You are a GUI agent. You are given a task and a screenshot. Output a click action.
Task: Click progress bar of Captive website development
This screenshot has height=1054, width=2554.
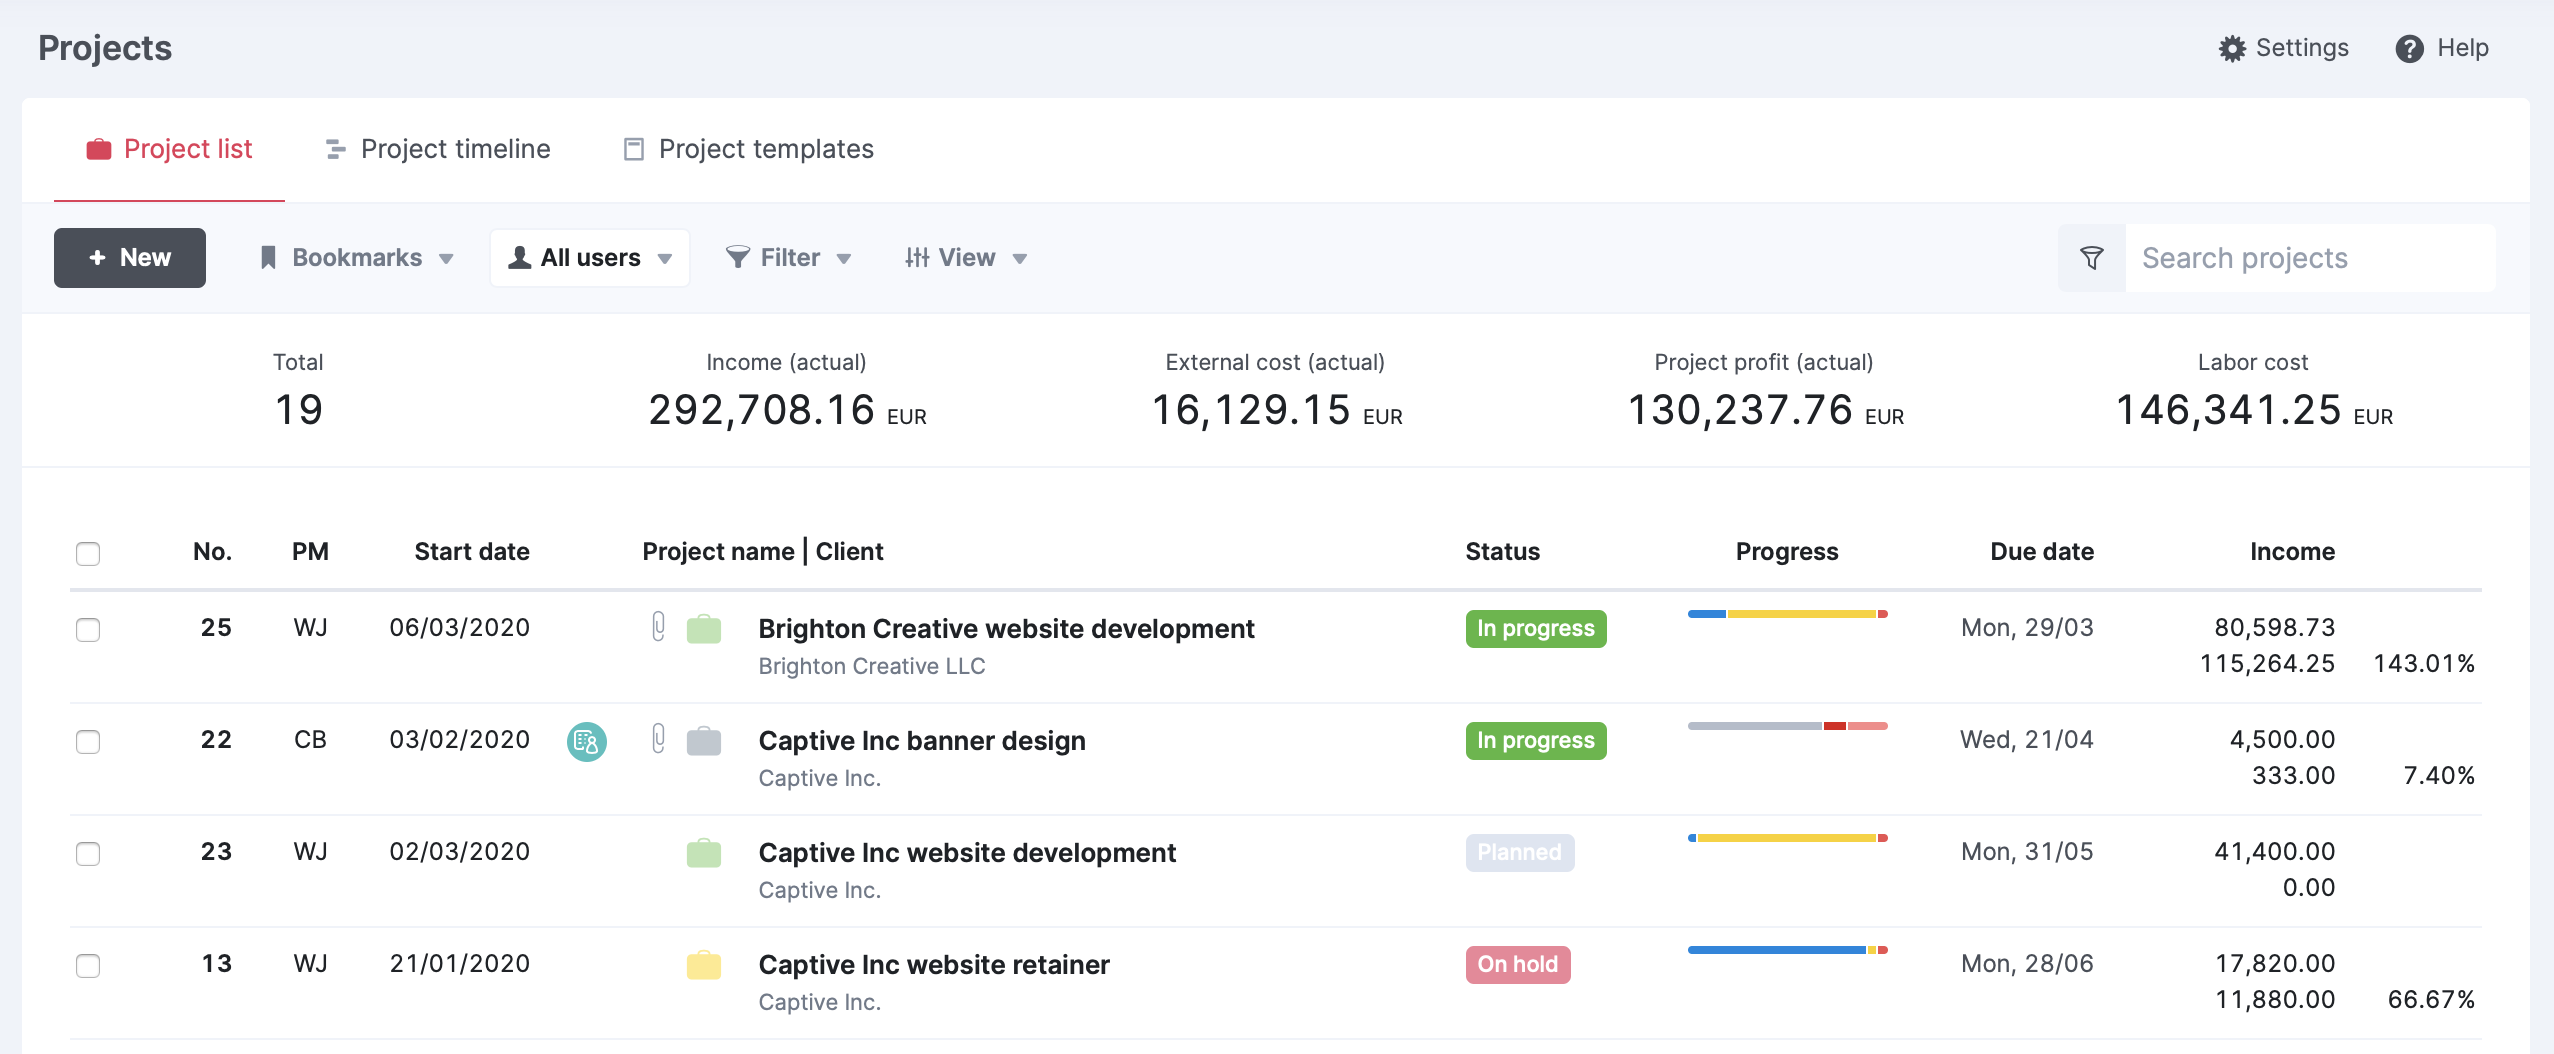coord(1788,838)
